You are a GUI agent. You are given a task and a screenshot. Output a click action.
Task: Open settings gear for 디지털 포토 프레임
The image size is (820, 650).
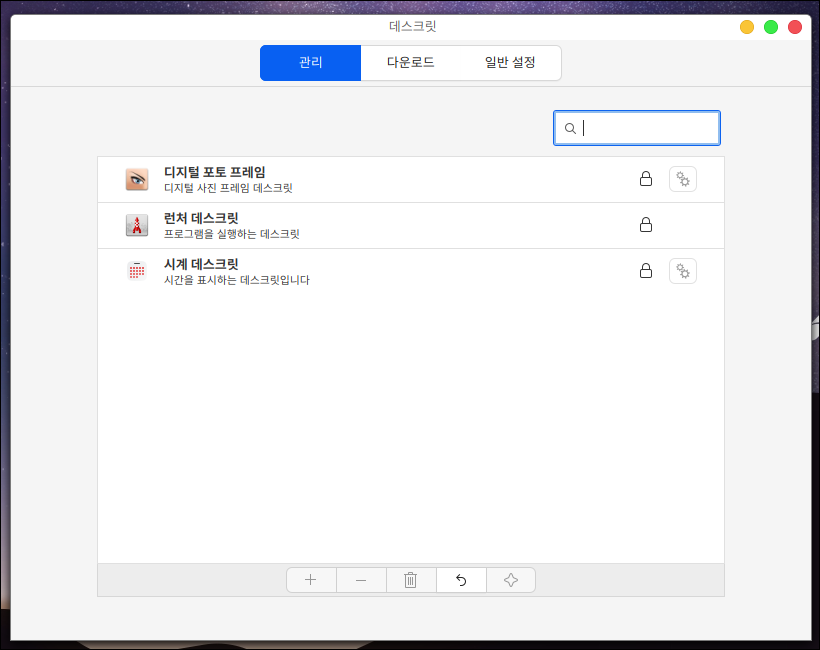pos(683,179)
